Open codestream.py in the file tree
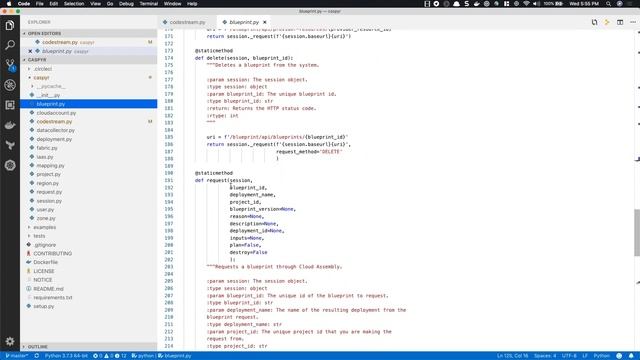This screenshot has height=360, width=640. (x=54, y=122)
